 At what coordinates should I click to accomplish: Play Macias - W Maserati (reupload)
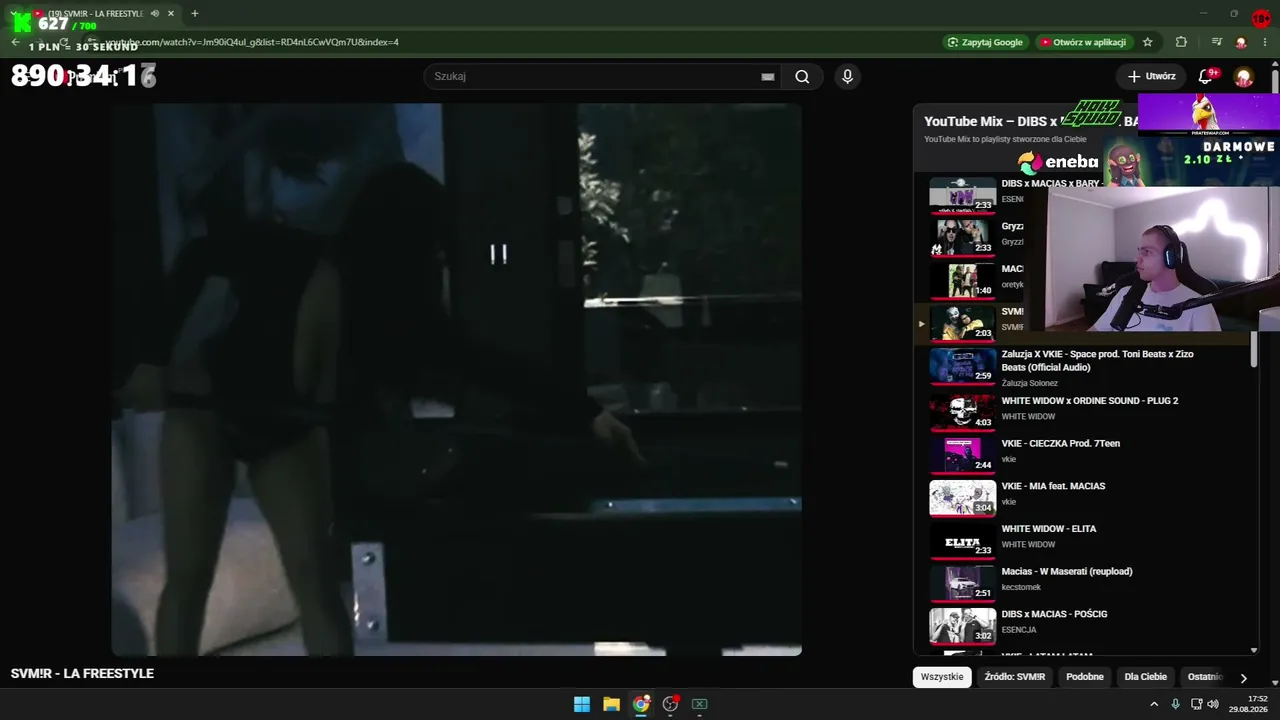[1067, 571]
